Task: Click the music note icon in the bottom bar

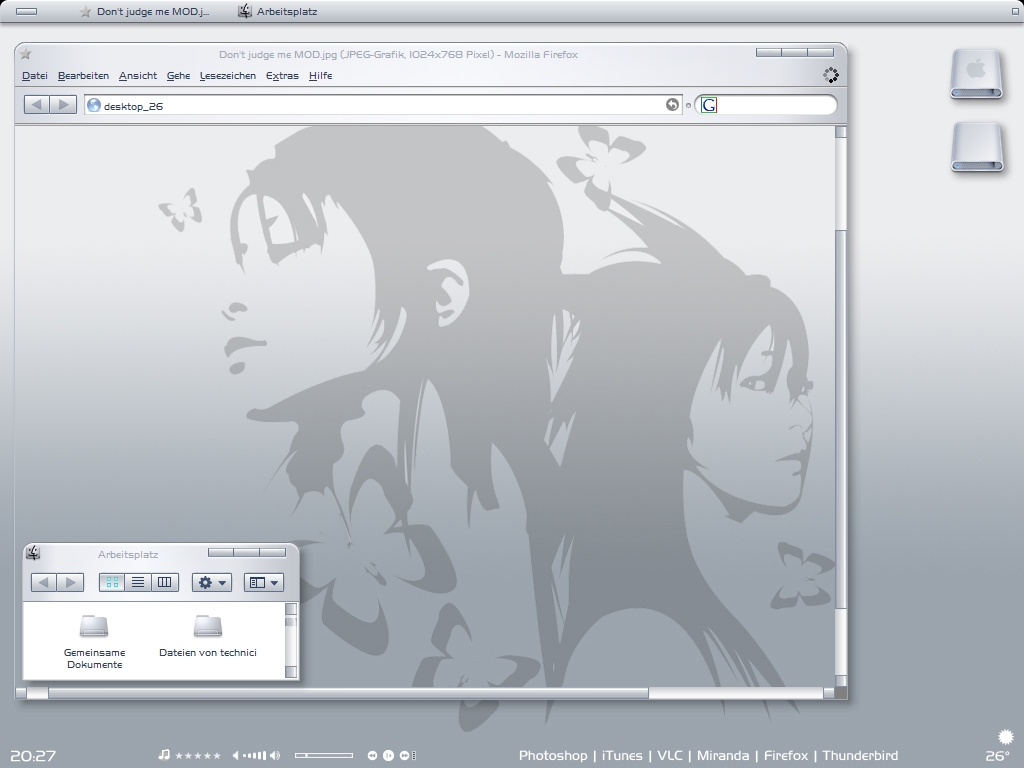Action: 165,755
